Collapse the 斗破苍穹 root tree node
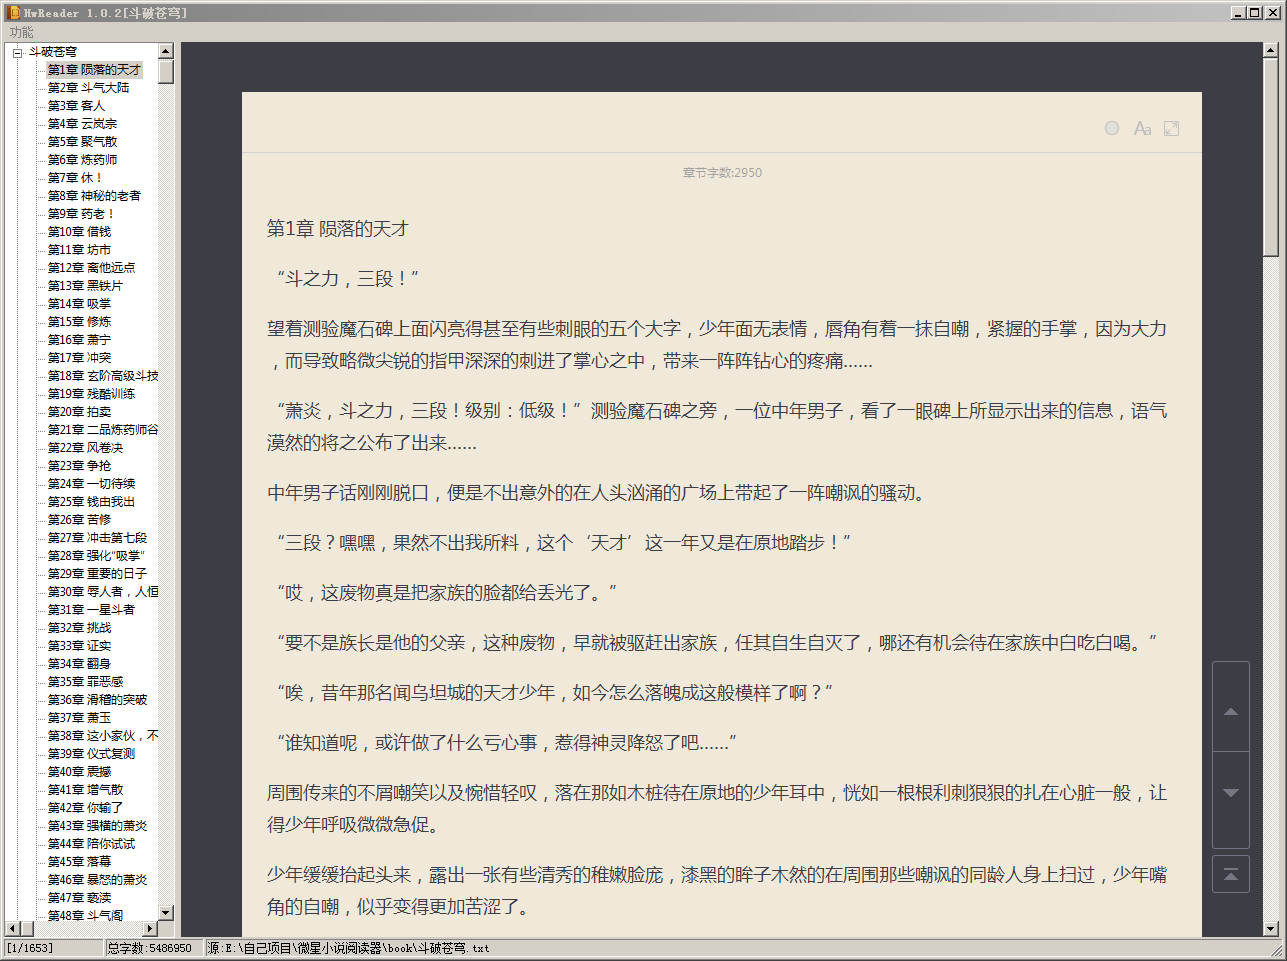Image resolution: width=1287 pixels, height=961 pixels. tap(17, 52)
